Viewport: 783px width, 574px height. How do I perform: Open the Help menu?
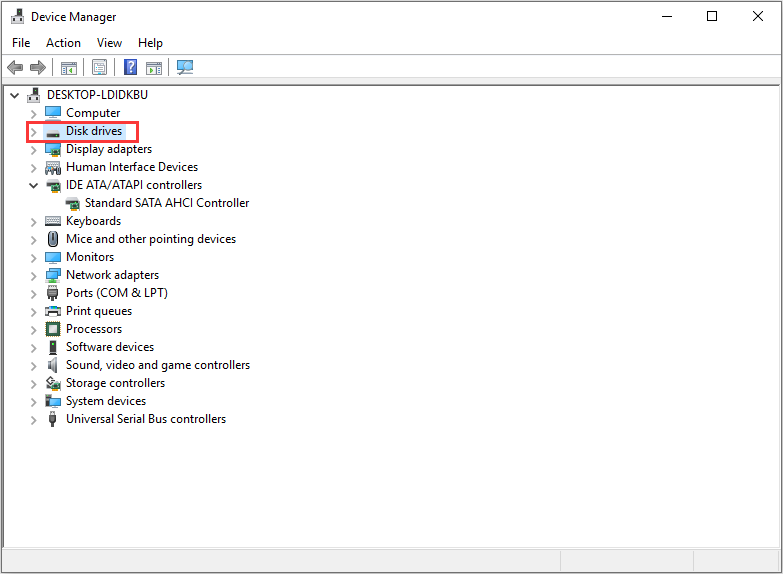click(x=150, y=43)
